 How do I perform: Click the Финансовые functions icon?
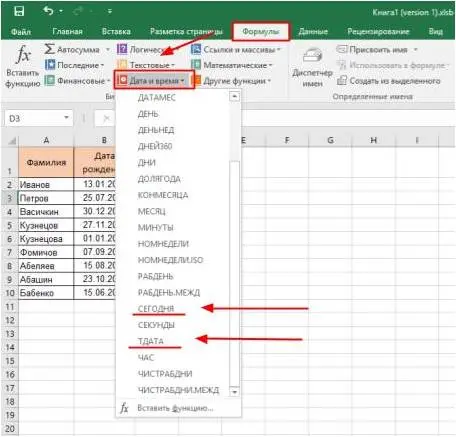(50, 80)
